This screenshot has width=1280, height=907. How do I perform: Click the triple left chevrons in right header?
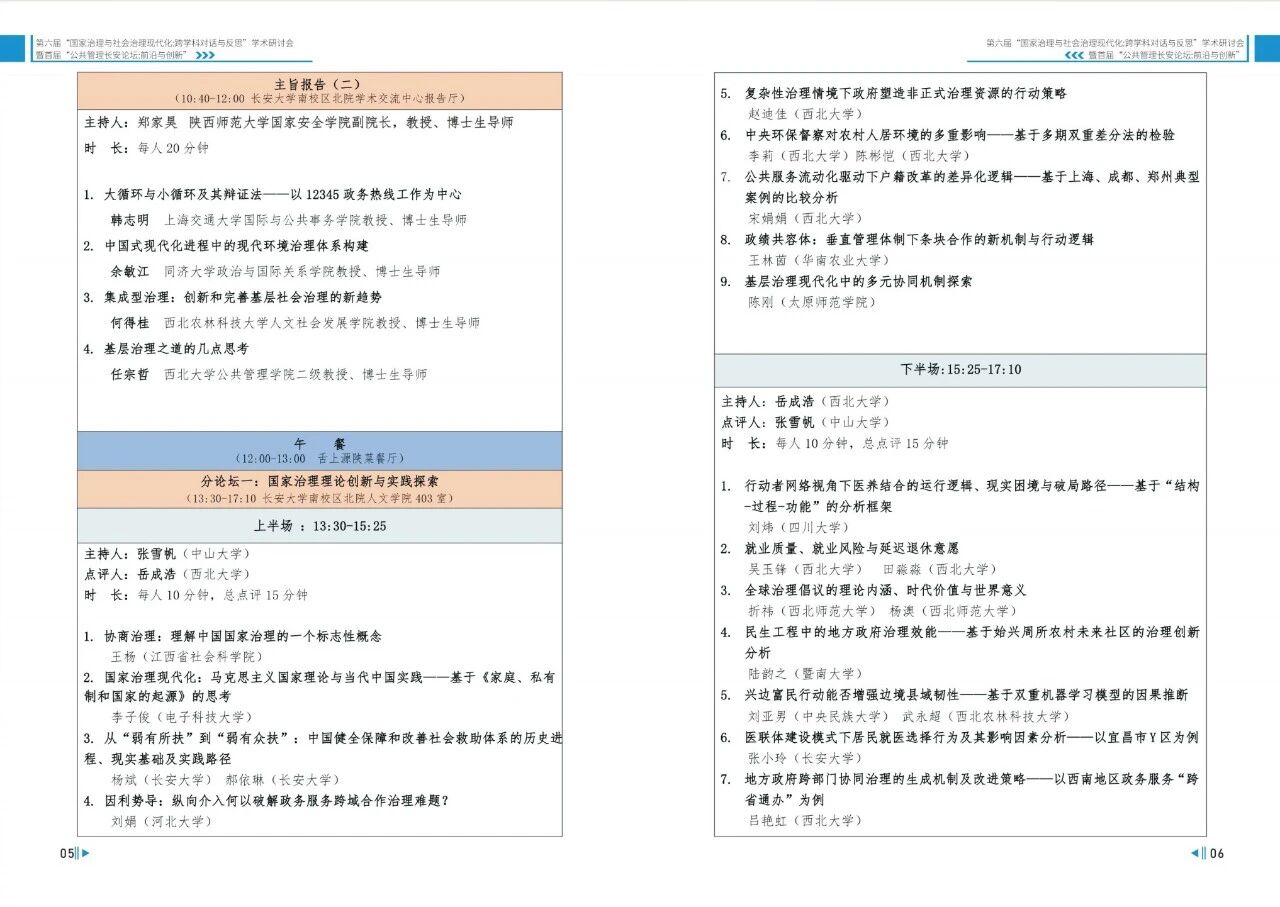click(1074, 56)
